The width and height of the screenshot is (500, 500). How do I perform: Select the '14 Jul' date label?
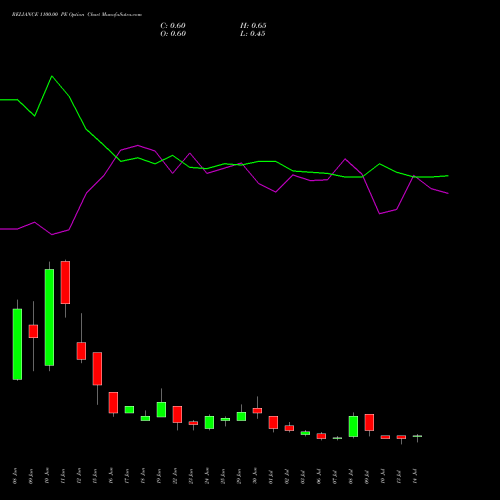(x=415, y=476)
